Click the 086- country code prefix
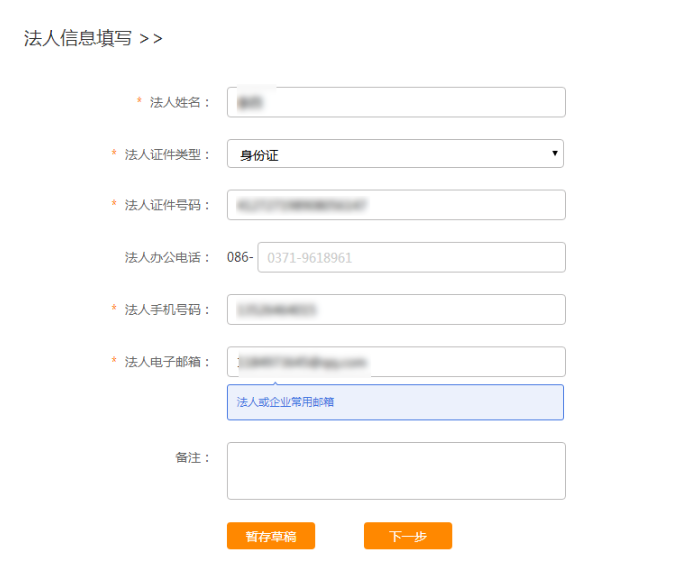 (240, 257)
